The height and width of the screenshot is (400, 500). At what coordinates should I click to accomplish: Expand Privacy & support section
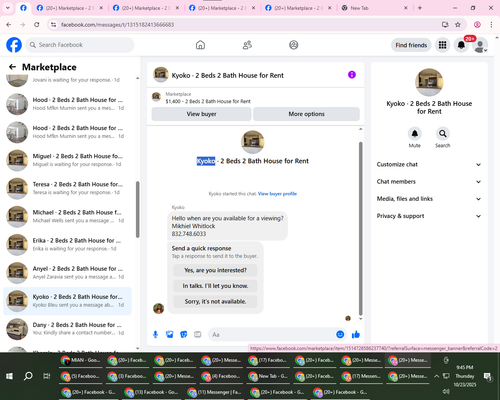pyautogui.click(x=429, y=216)
